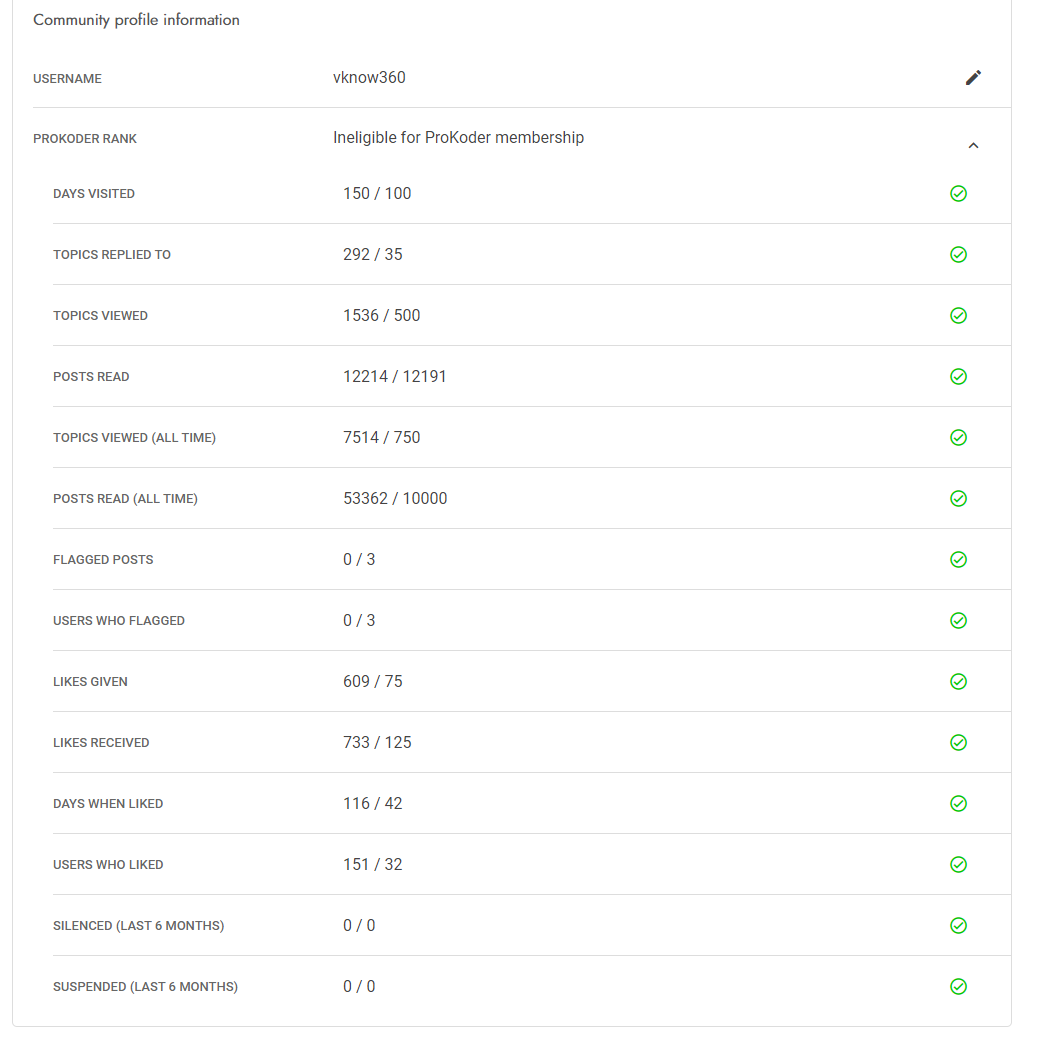Click the Flagged Posts check icon
This screenshot has width=1038, height=1040.
[958, 560]
